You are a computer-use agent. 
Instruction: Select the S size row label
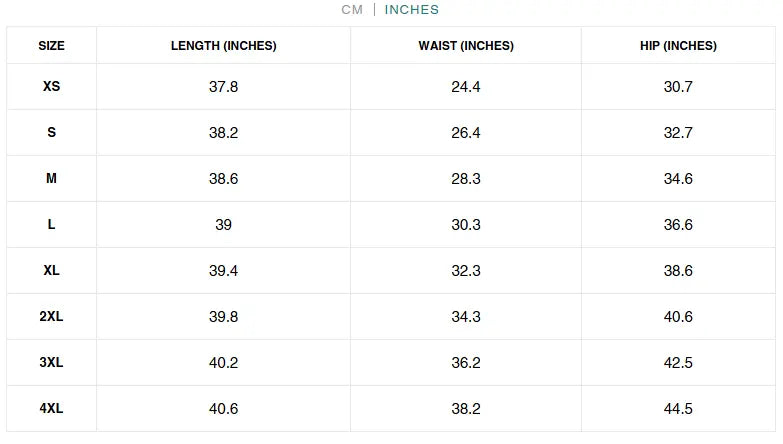pos(52,133)
